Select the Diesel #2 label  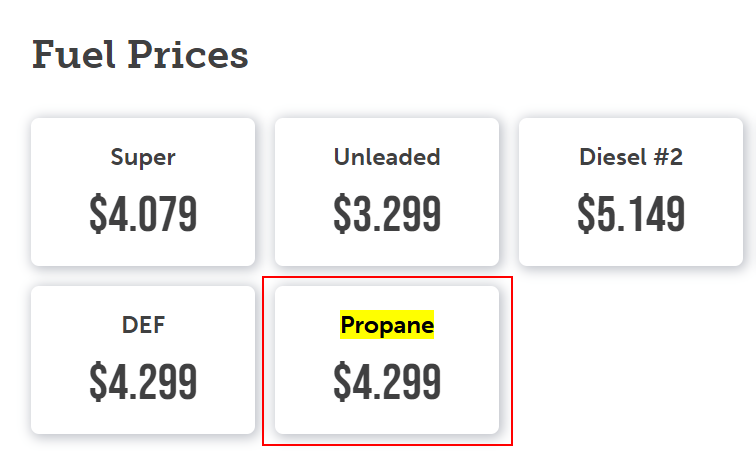631,157
